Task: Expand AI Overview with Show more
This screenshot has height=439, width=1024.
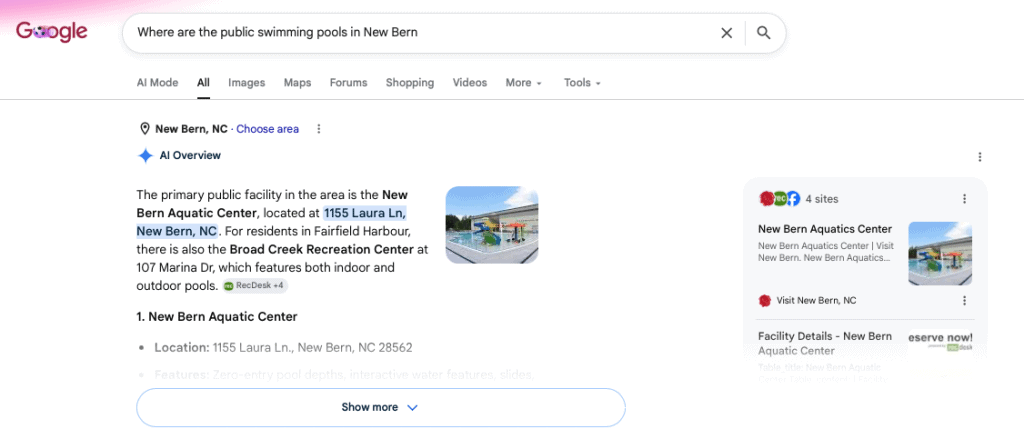Action: (x=381, y=408)
